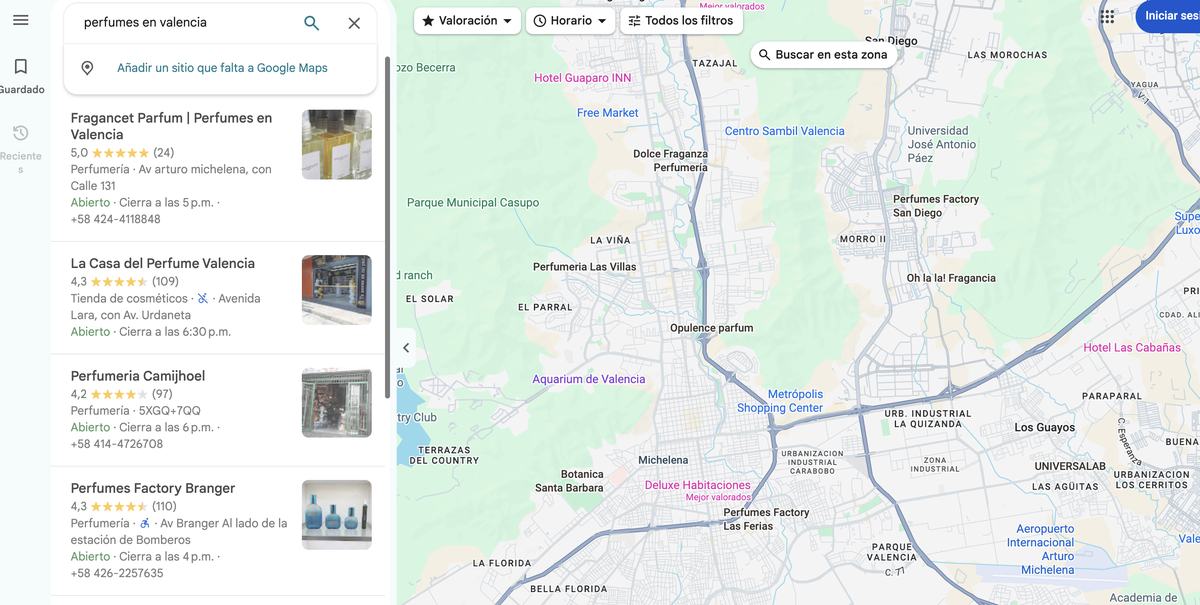Click Hotel Guaparo INN on map
The height and width of the screenshot is (605, 1200).
click(x=583, y=78)
